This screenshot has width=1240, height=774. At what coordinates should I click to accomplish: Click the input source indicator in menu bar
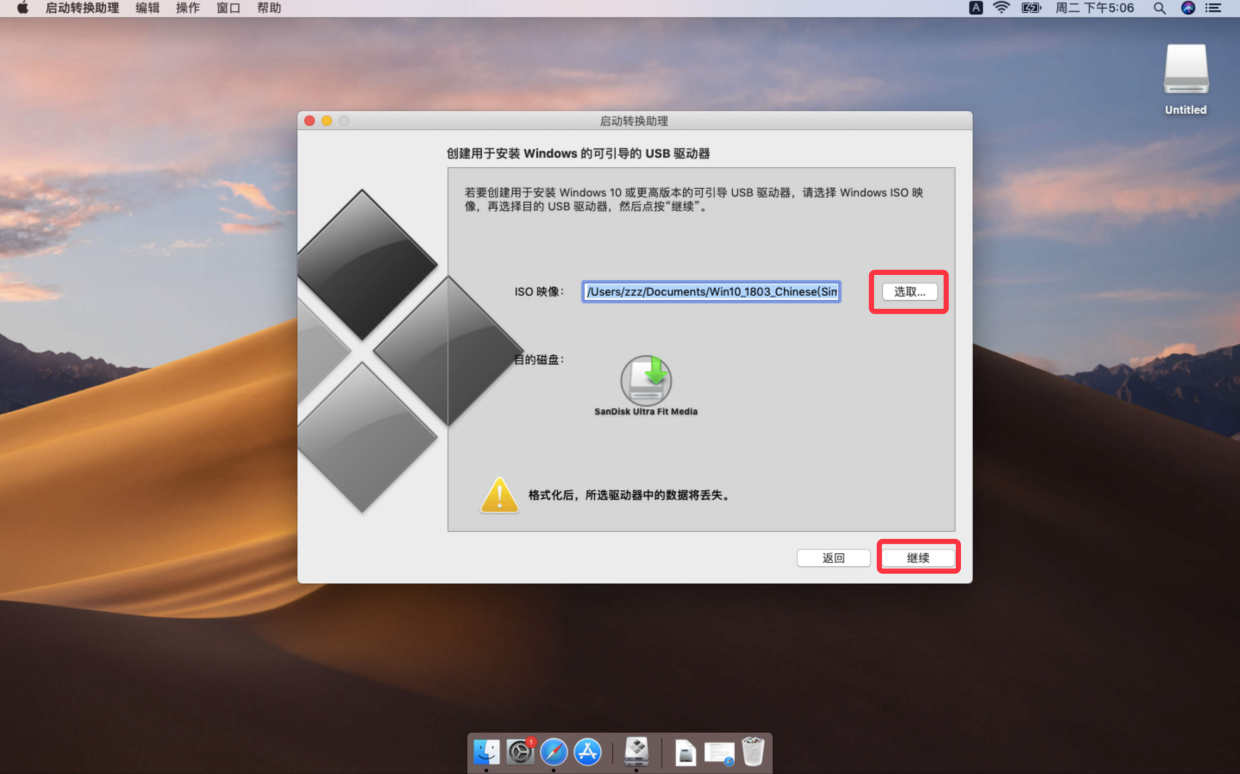(x=976, y=8)
